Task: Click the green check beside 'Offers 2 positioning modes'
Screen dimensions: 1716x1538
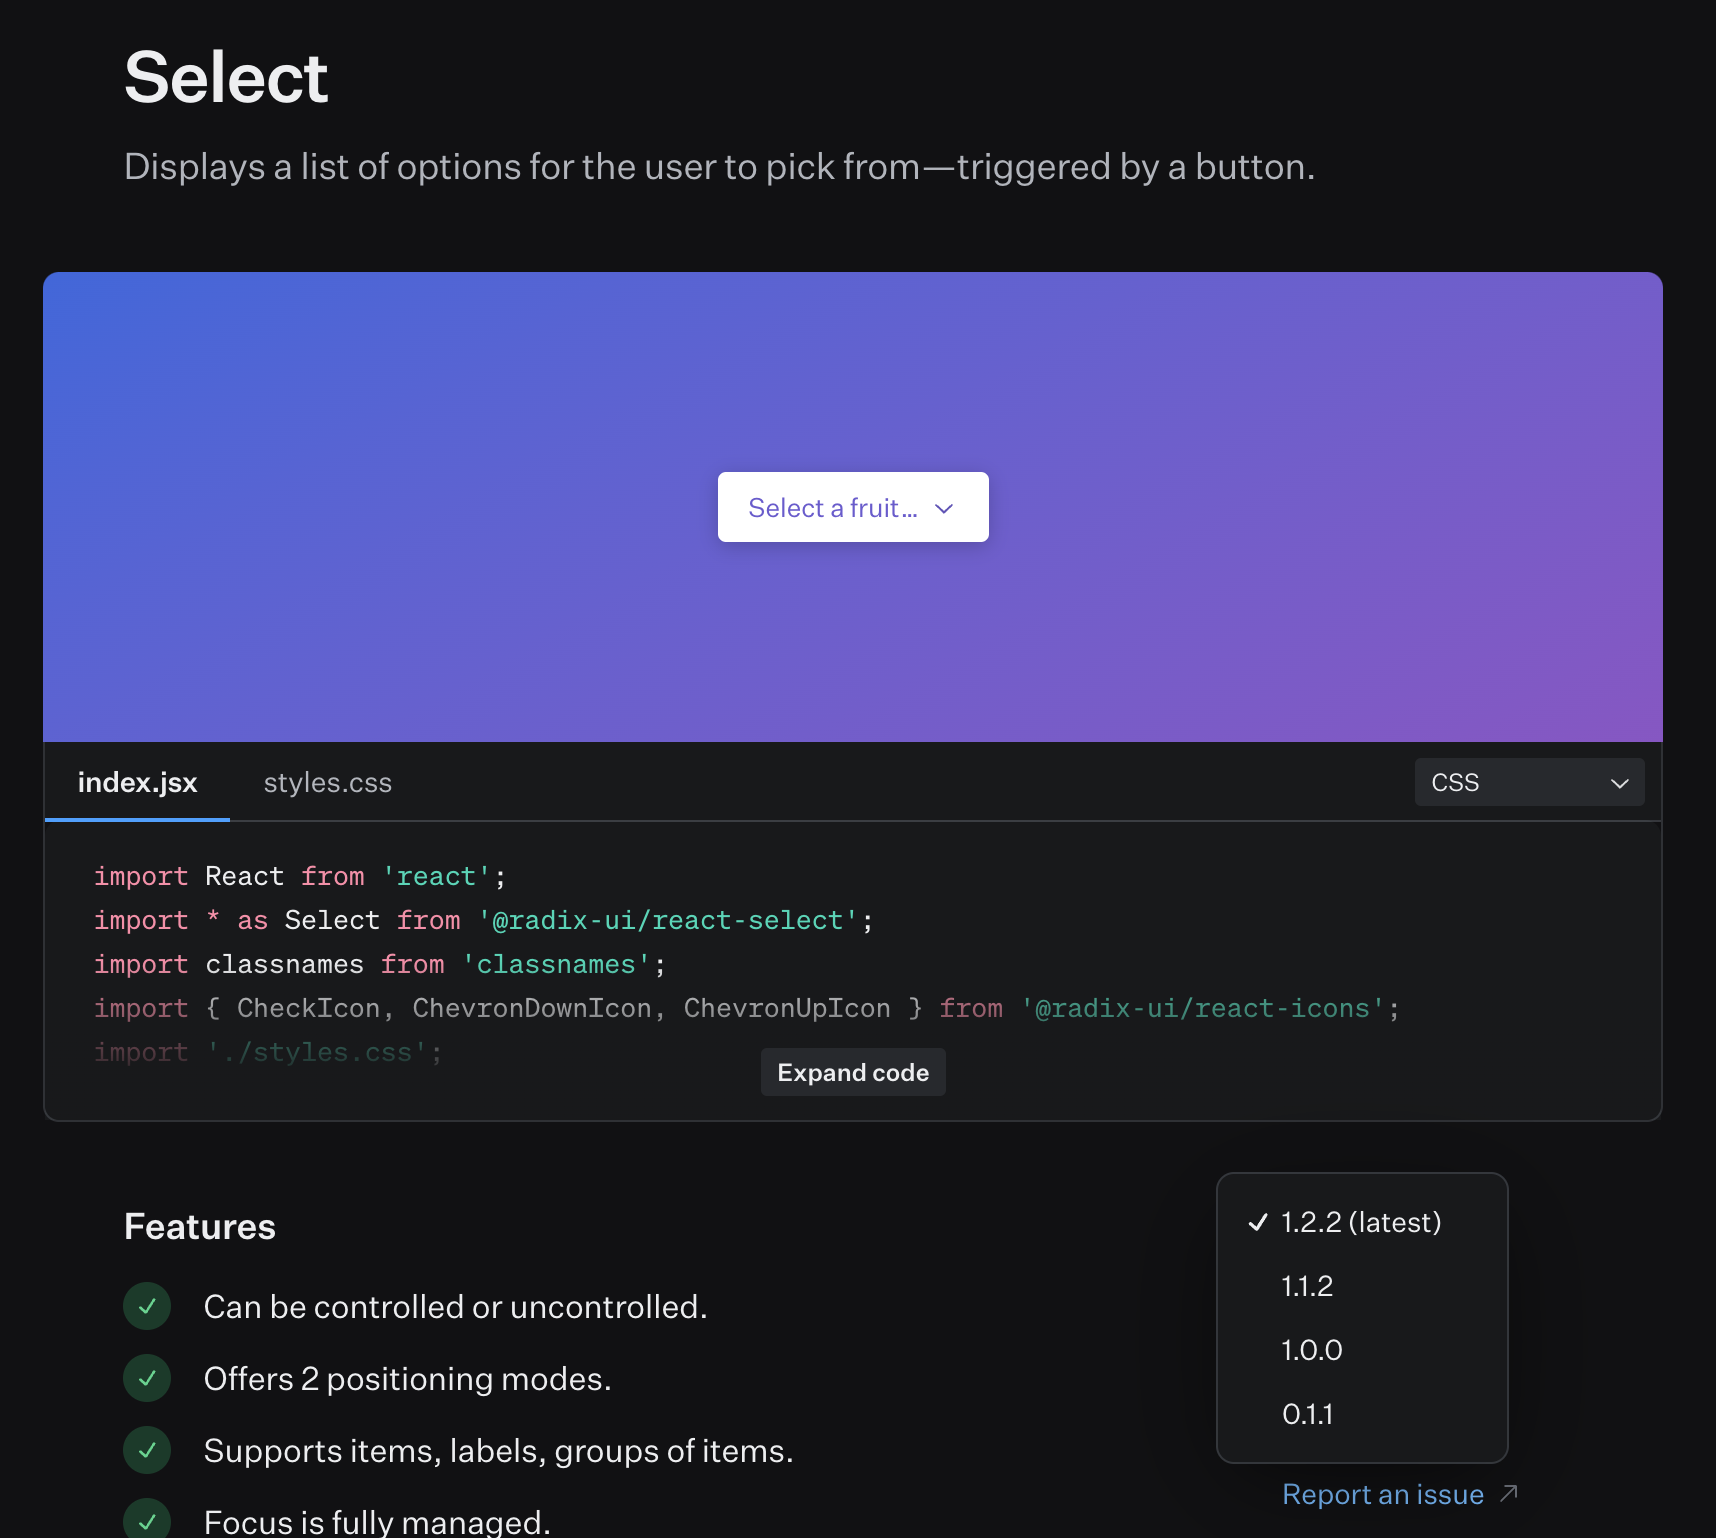Action: point(147,1378)
